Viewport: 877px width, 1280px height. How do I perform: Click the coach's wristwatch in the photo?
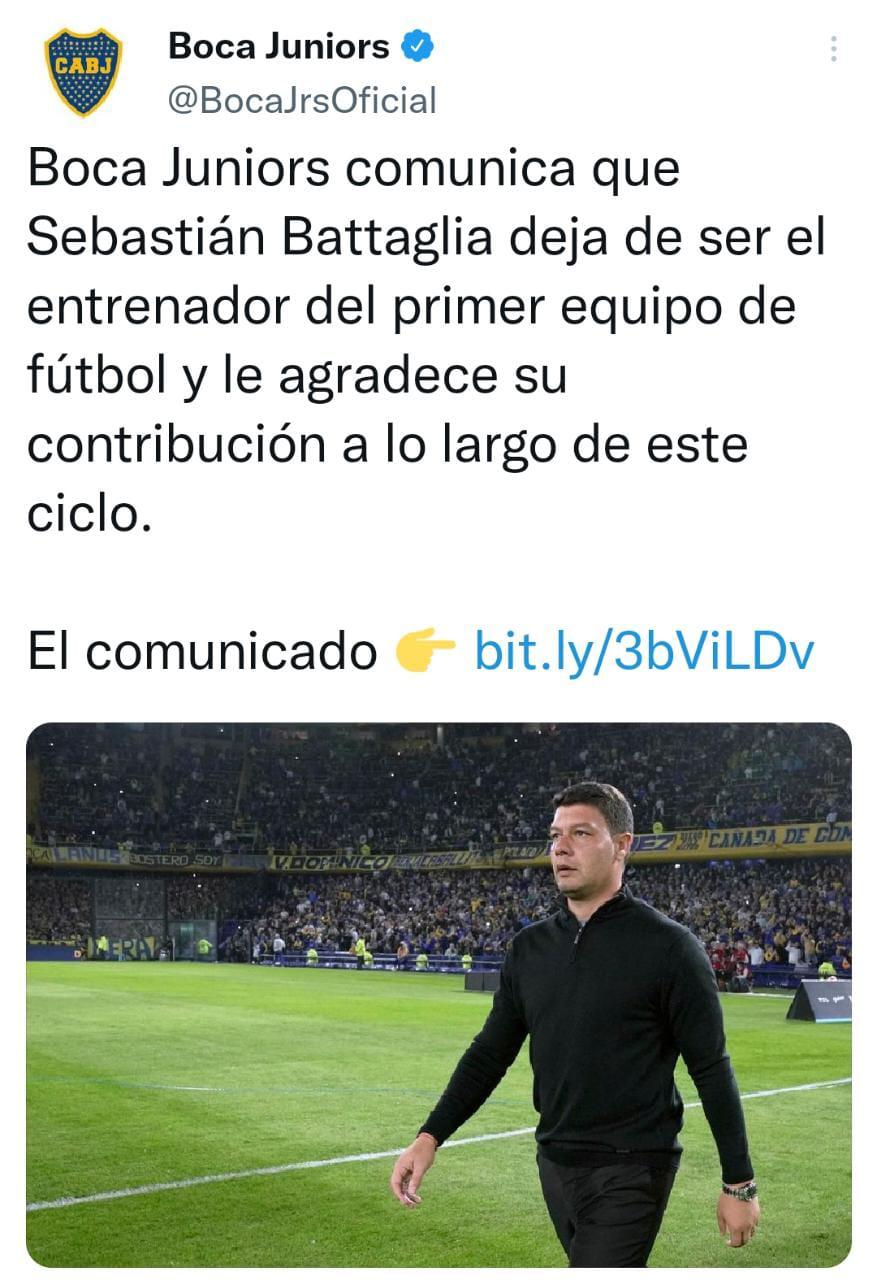pyautogui.click(x=740, y=1190)
